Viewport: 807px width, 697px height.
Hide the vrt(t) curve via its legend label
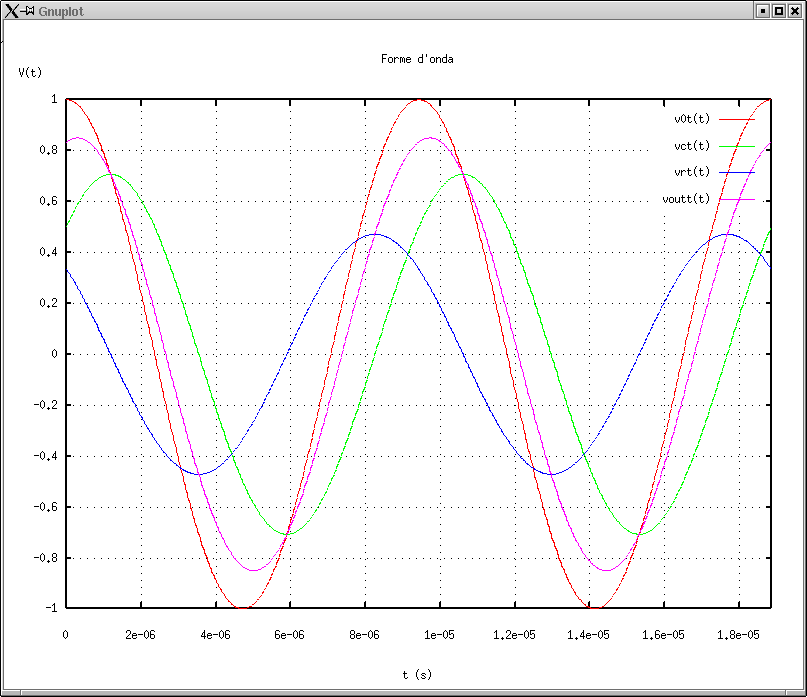click(x=691, y=172)
